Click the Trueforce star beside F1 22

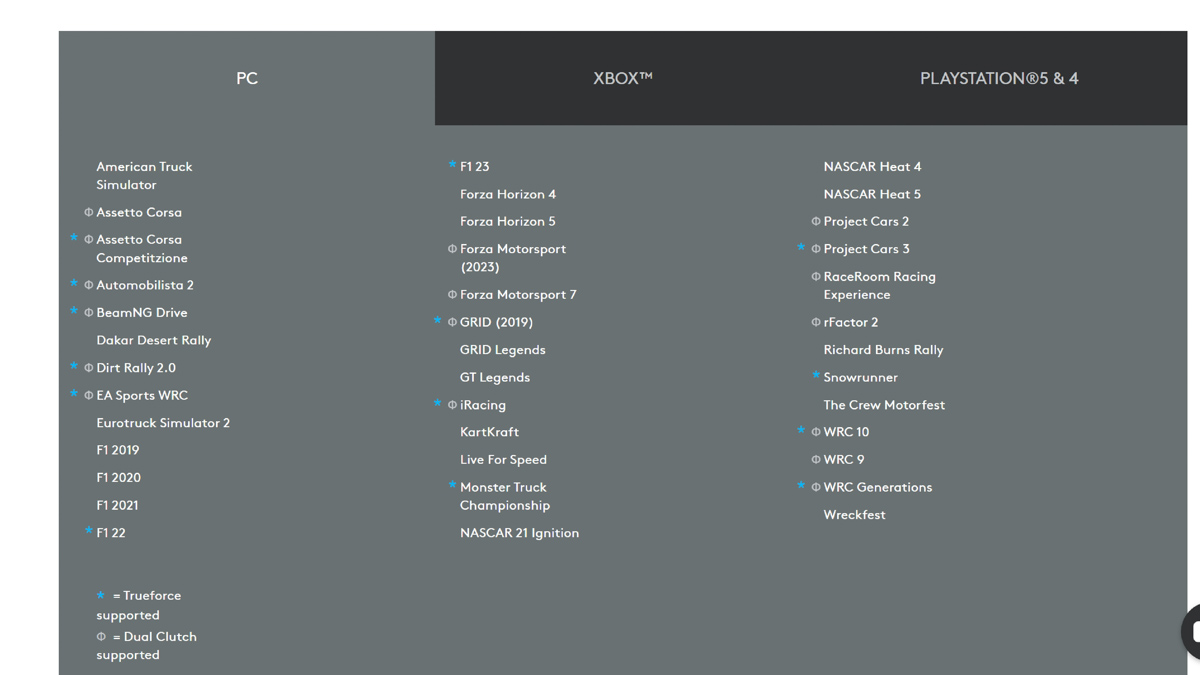click(89, 531)
